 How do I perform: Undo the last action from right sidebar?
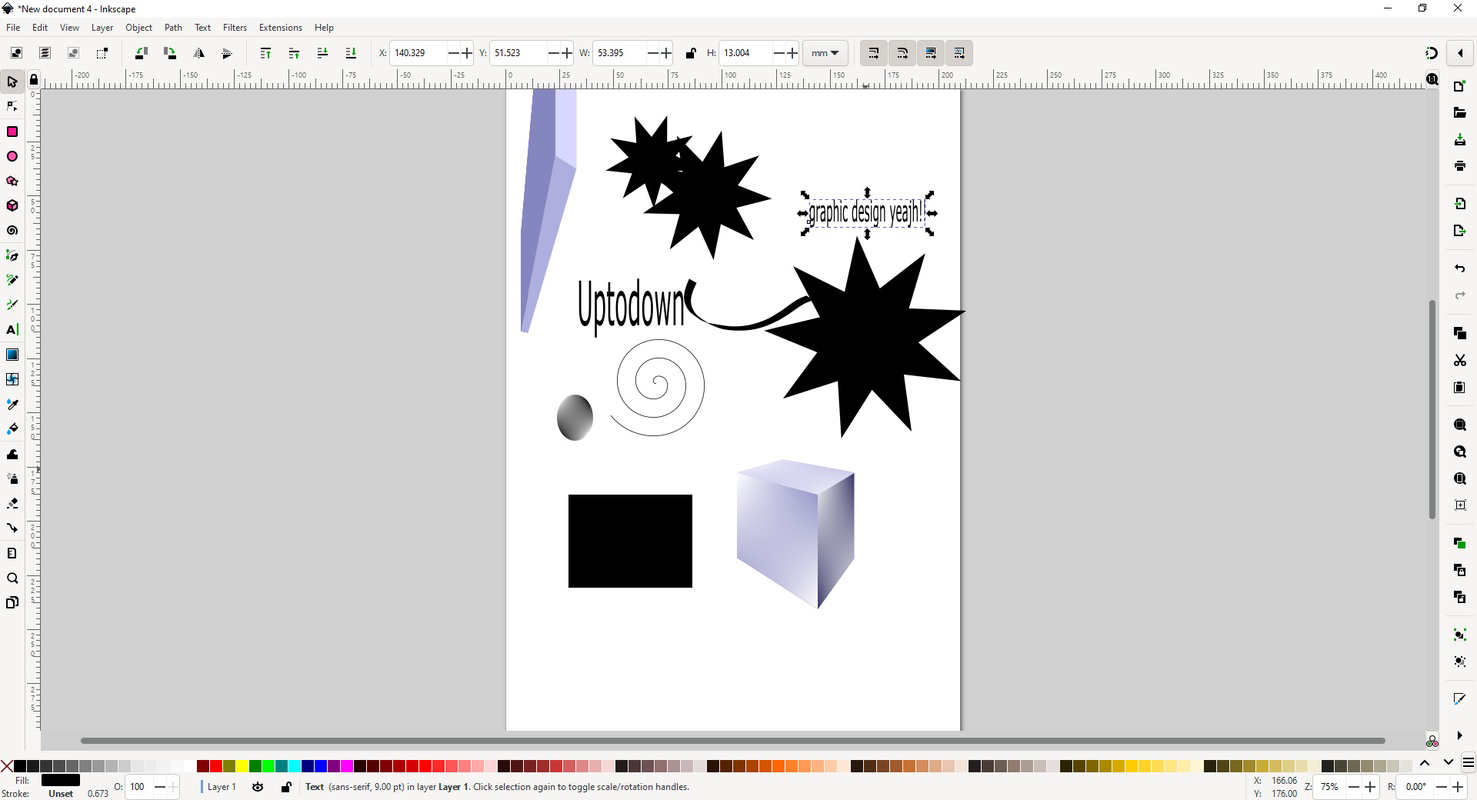coord(1459,268)
